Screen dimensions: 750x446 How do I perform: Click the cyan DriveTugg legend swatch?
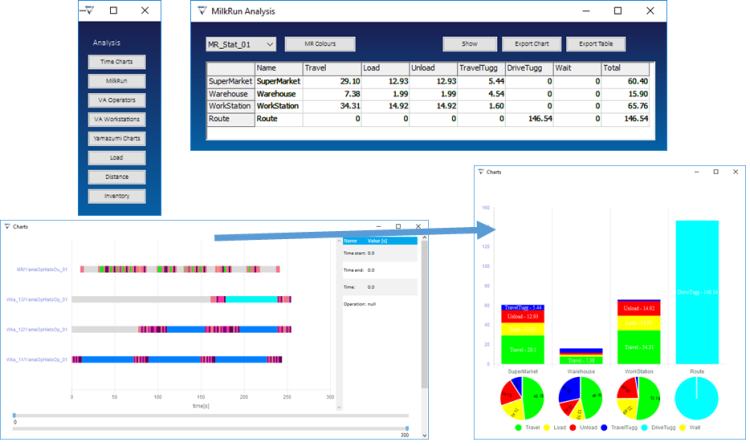click(x=644, y=428)
